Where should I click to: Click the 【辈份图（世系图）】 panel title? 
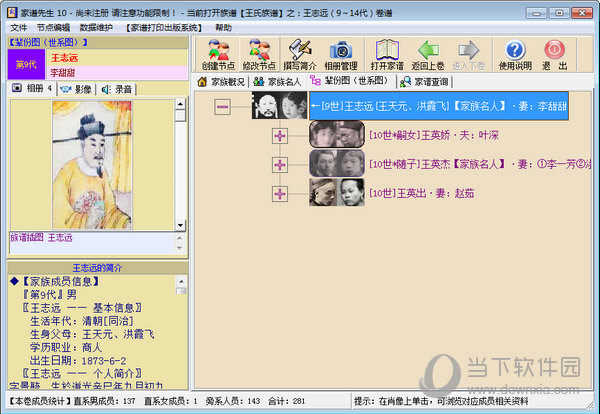(48, 42)
